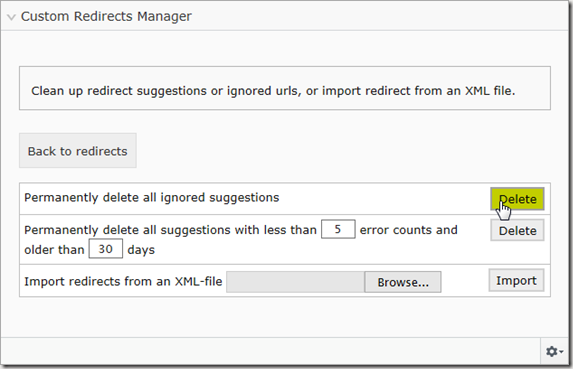
Task: Click the 'error counts and' text
Action: (409, 230)
